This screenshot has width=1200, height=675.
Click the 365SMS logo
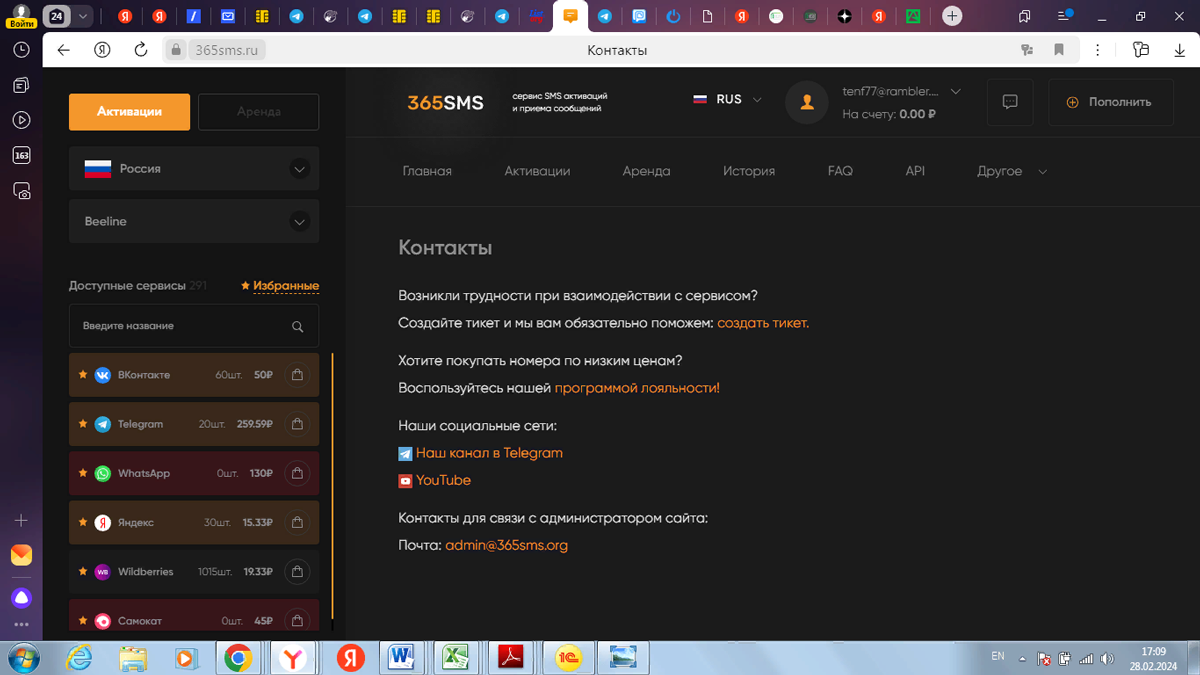445,102
